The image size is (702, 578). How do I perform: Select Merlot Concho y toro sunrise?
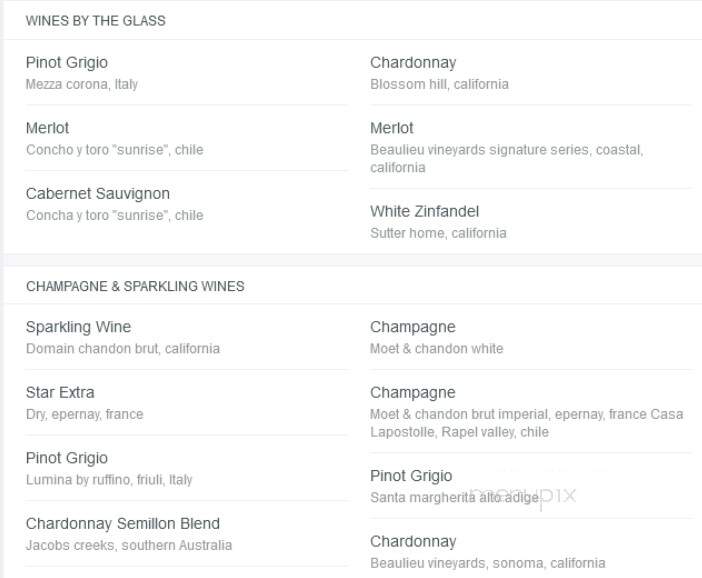[186, 138]
